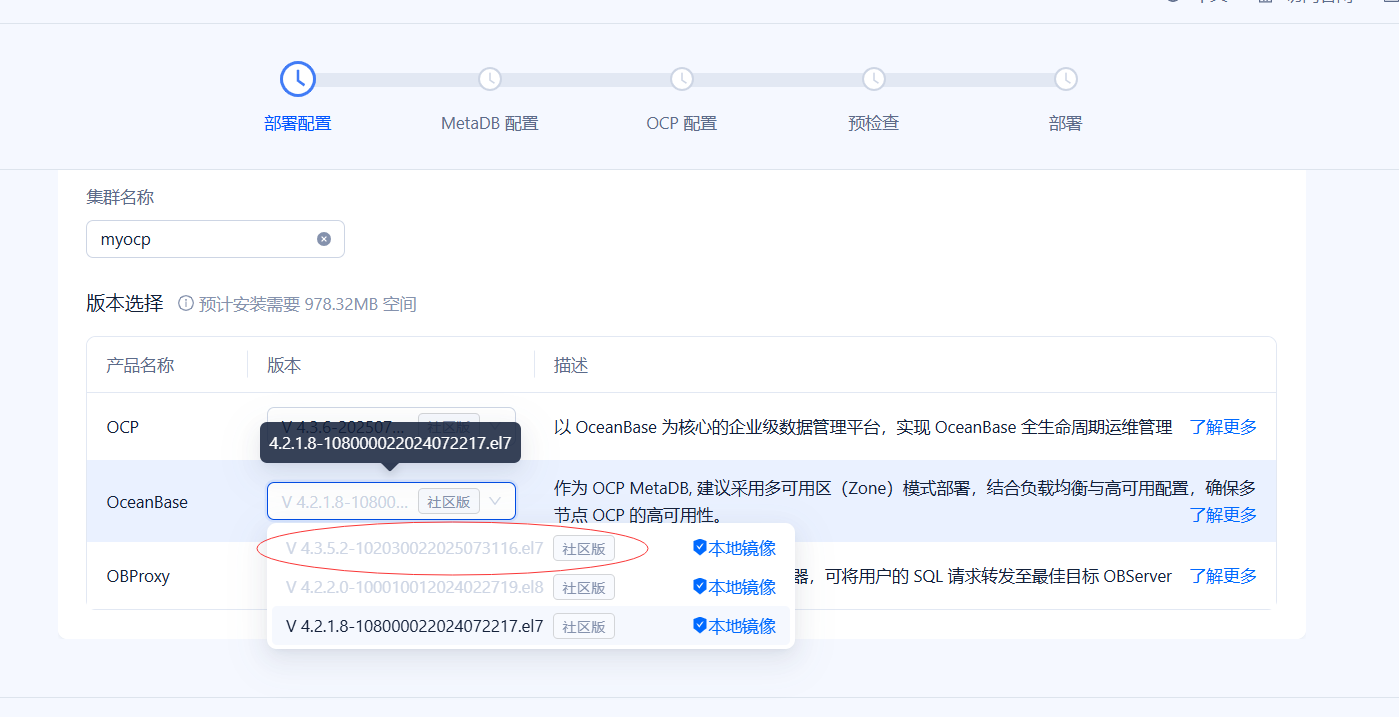Click OceanBase description starting 作为 OCP MetaDB
This screenshot has width=1399, height=717.
tap(905, 501)
